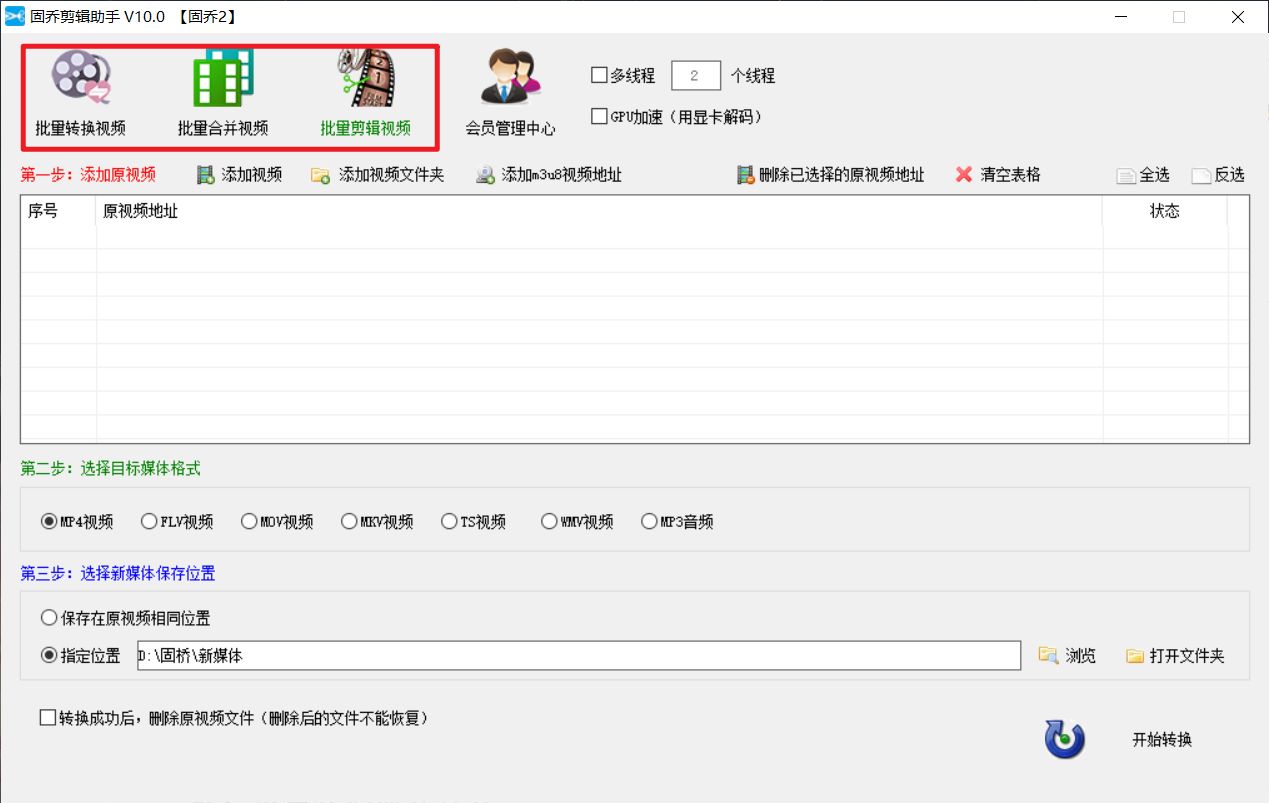
Task: Click the thread count number field
Action: pos(695,76)
